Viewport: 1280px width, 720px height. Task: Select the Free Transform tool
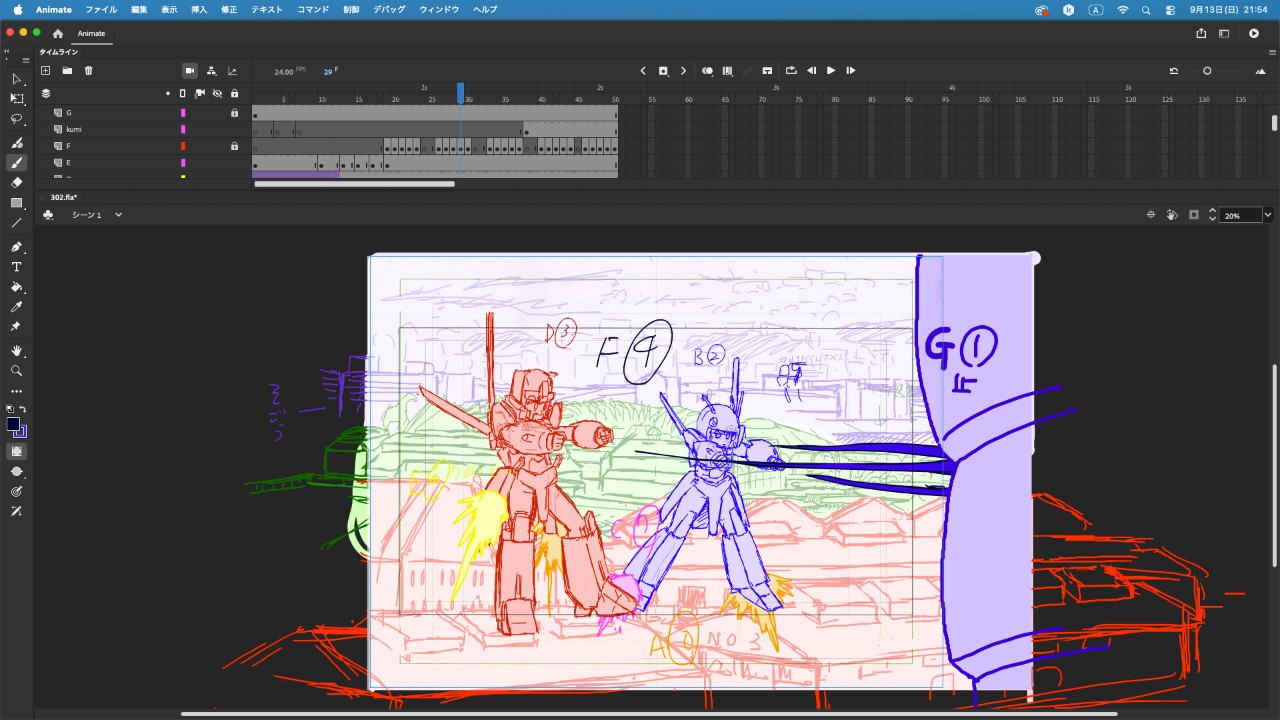16,99
